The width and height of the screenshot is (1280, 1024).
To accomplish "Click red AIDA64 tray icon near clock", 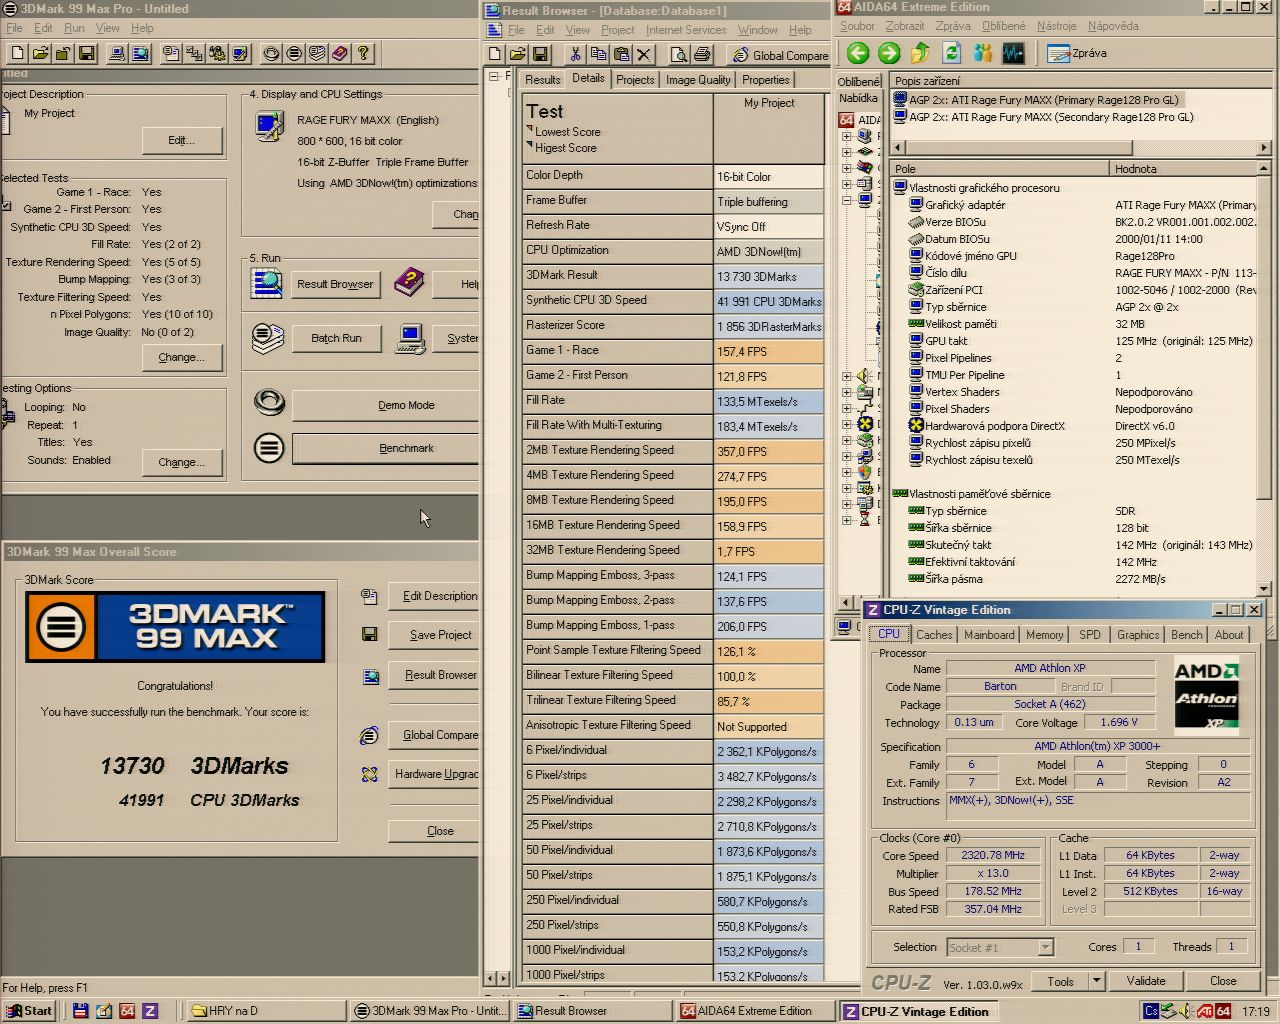I will 1223,1011.
